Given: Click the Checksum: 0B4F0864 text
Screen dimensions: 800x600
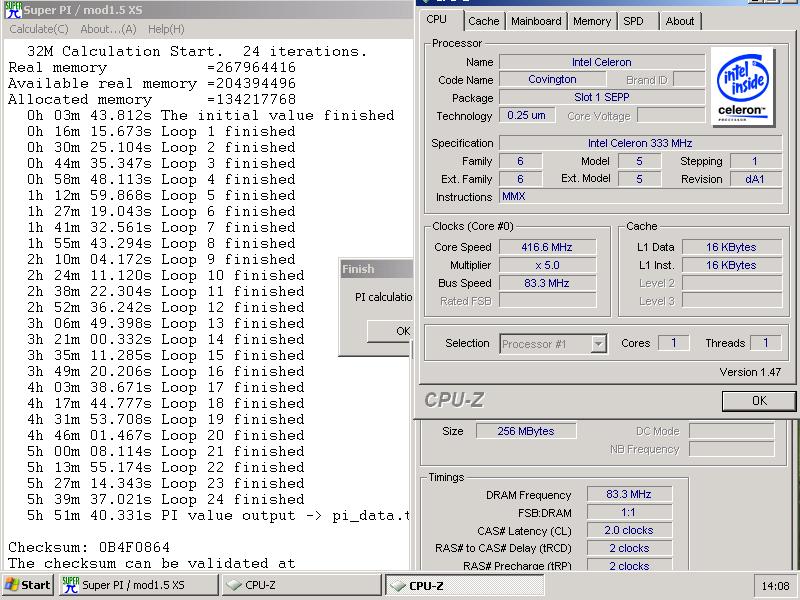Looking at the screenshot, I should click(x=89, y=547).
